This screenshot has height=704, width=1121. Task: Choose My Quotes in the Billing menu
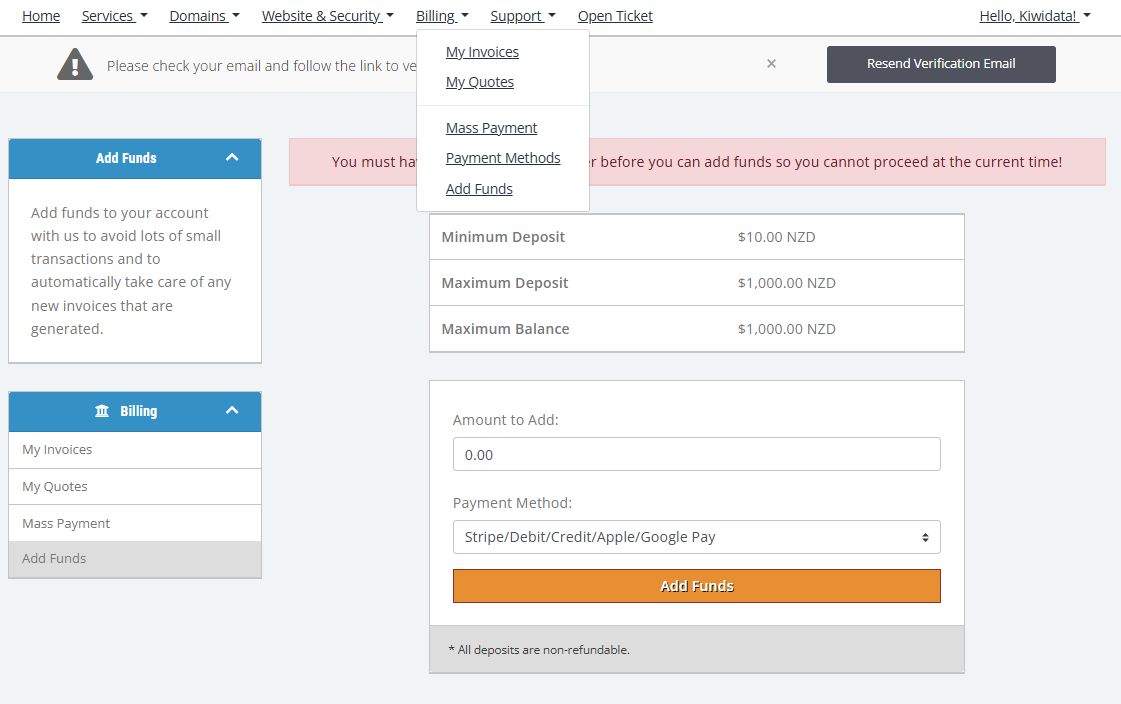479,82
